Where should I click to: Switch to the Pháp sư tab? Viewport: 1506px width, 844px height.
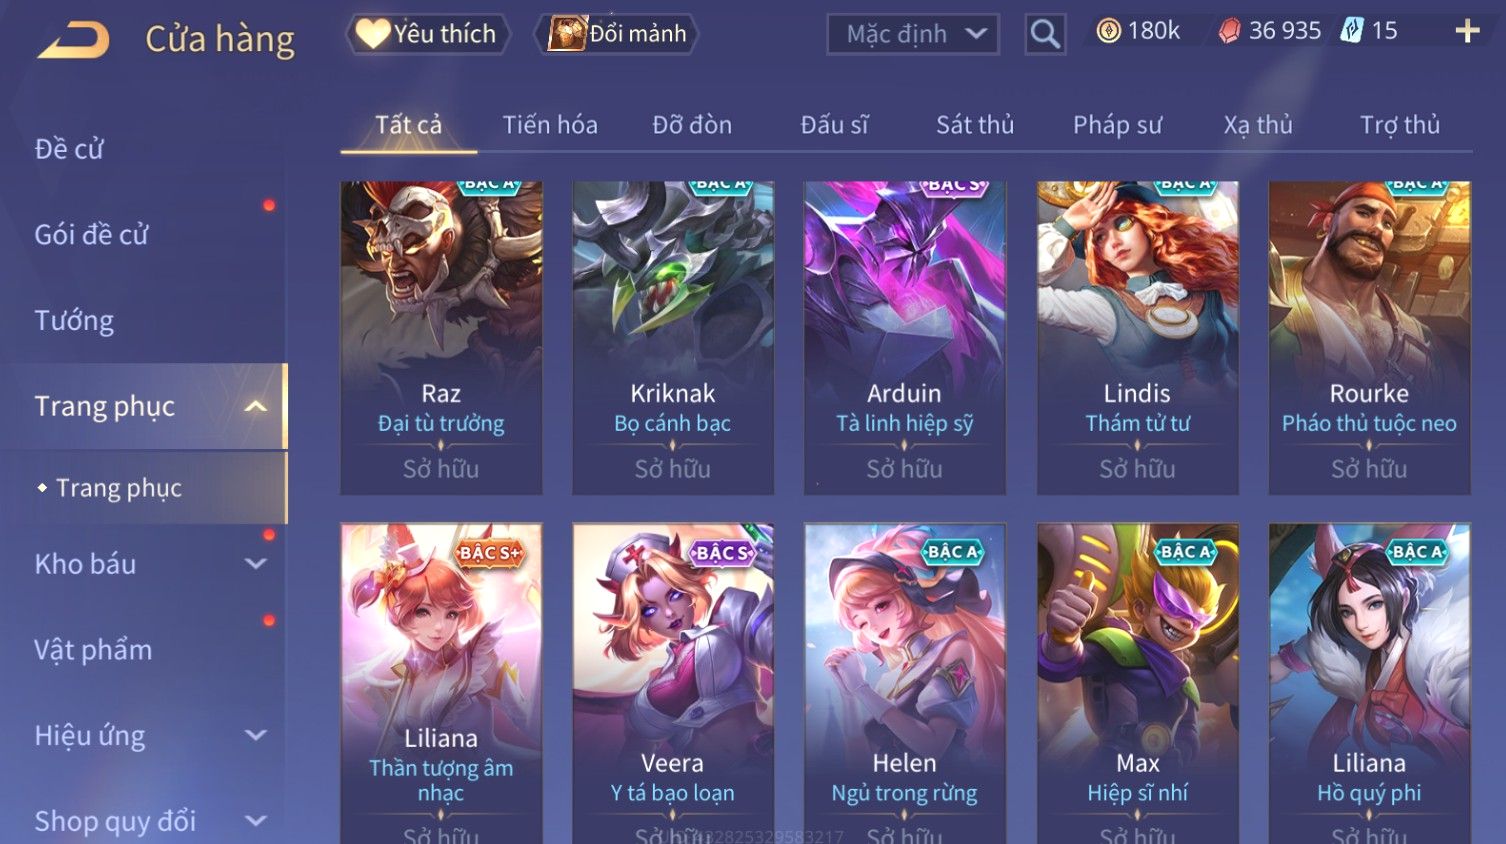(1117, 125)
